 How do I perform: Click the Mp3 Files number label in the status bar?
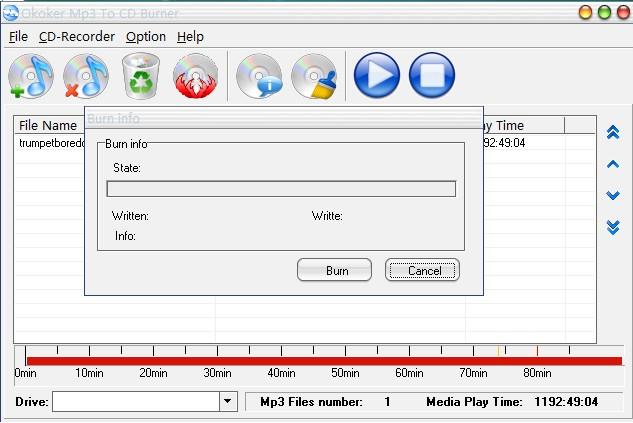[x=311, y=402]
